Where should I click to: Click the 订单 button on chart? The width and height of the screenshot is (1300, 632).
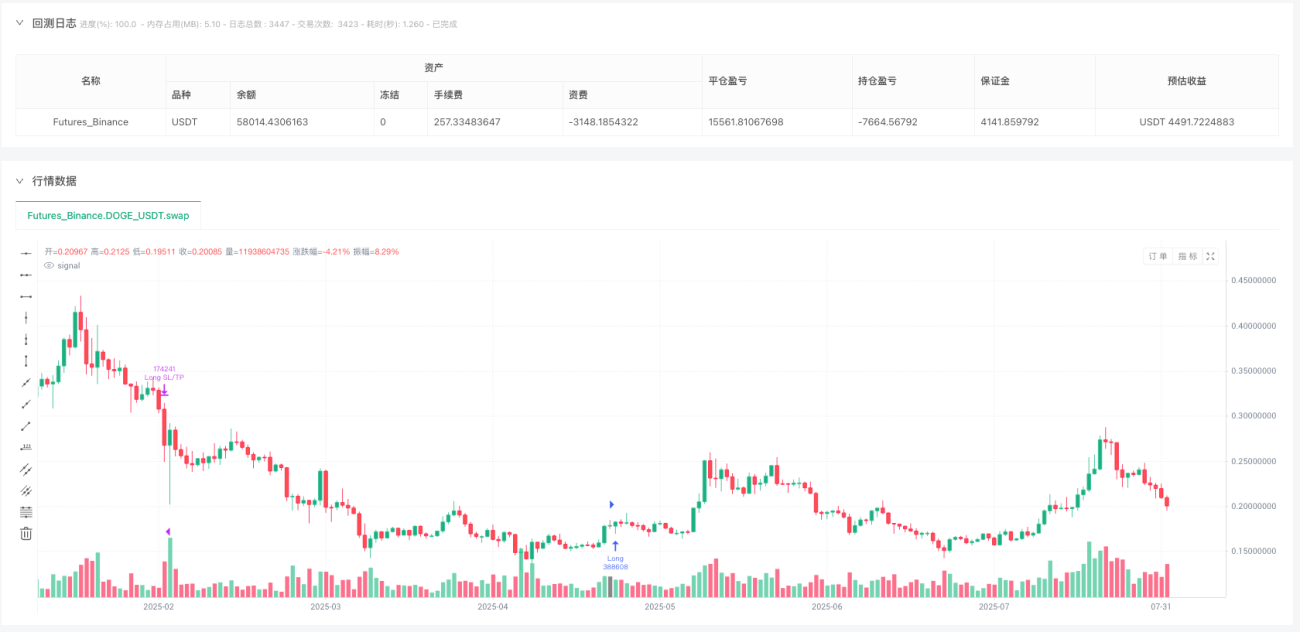click(1158, 257)
